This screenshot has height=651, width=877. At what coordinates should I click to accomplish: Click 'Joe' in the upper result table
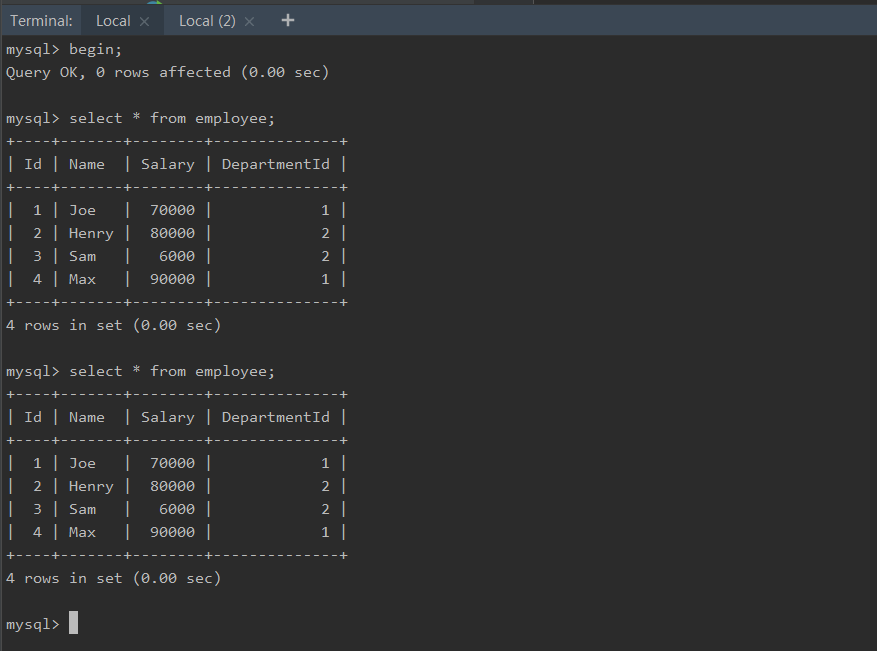pos(82,210)
